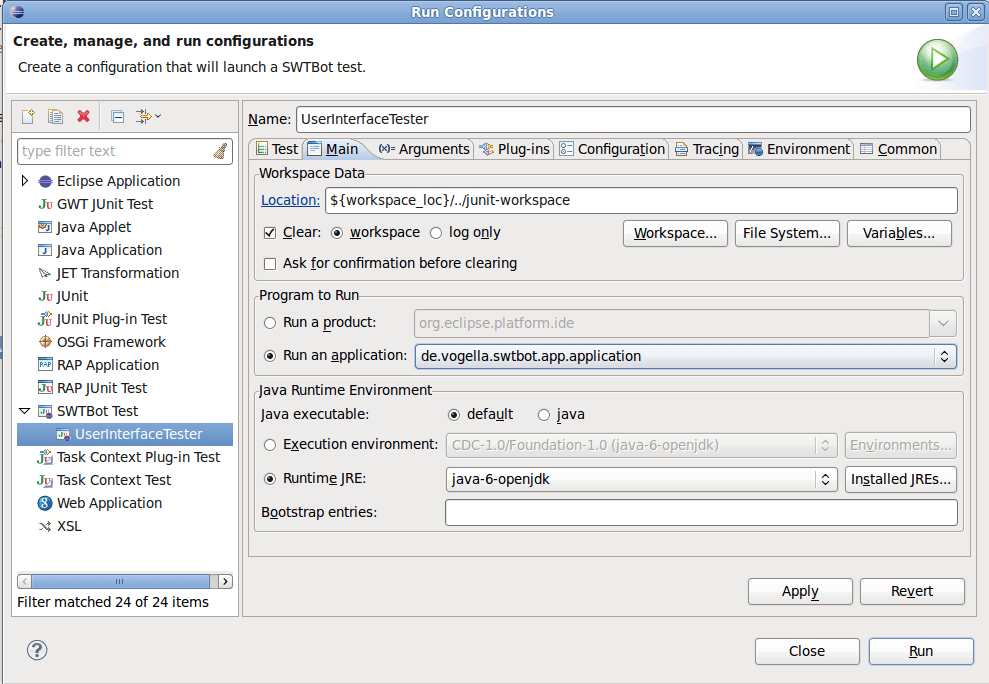Click the Apply button
This screenshot has height=684, width=989.
pos(800,591)
